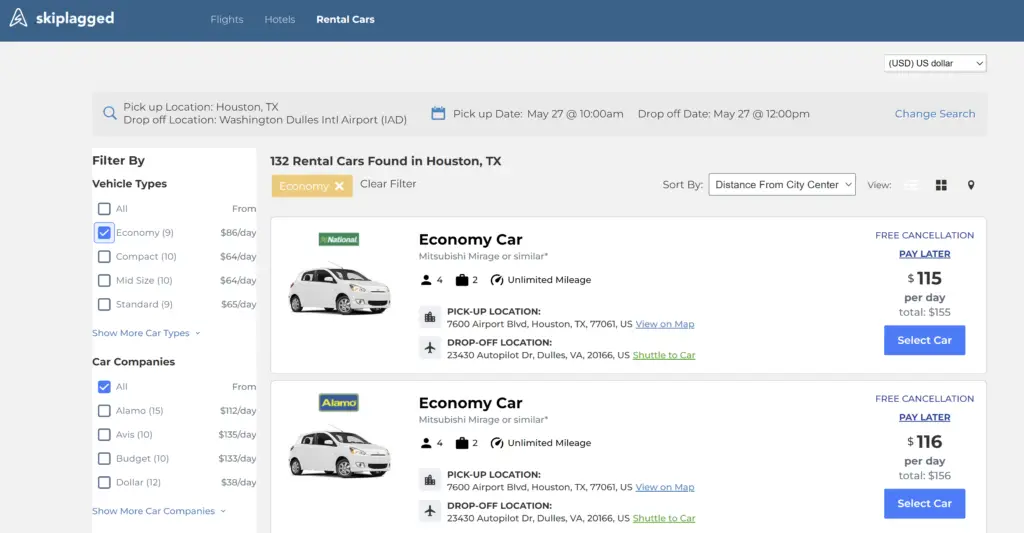Open the Hotels tab
This screenshot has height=533, width=1024.
[x=280, y=20]
